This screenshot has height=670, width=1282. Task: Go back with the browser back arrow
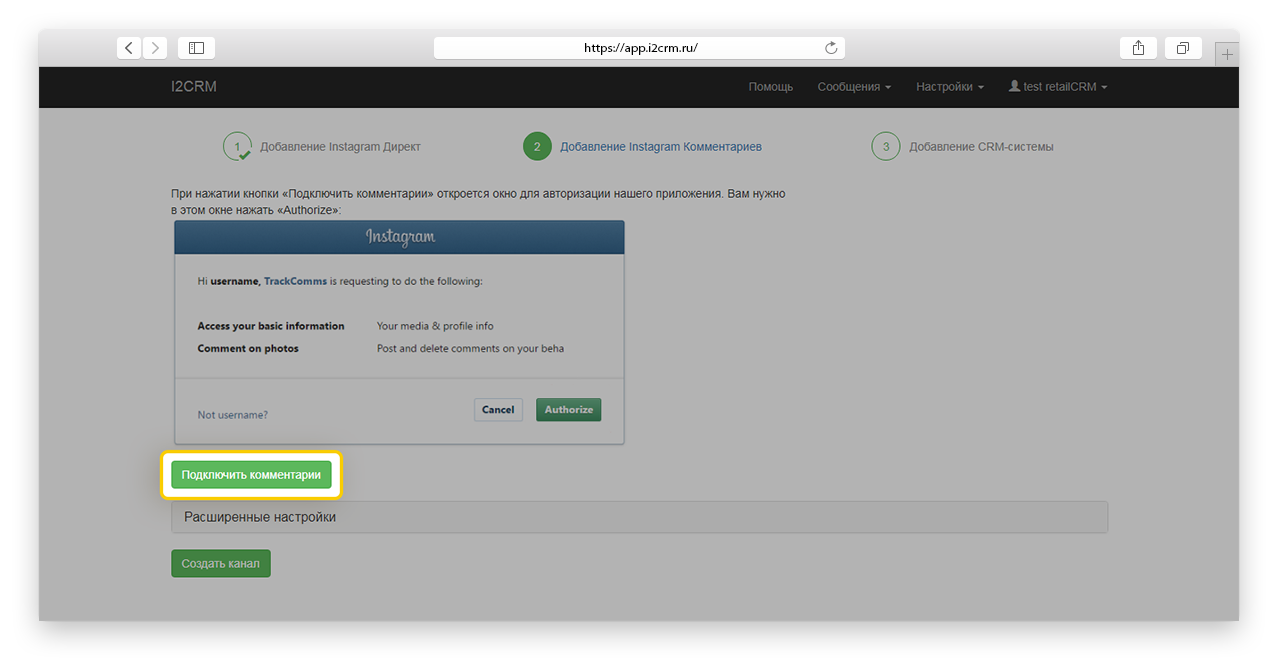point(129,48)
